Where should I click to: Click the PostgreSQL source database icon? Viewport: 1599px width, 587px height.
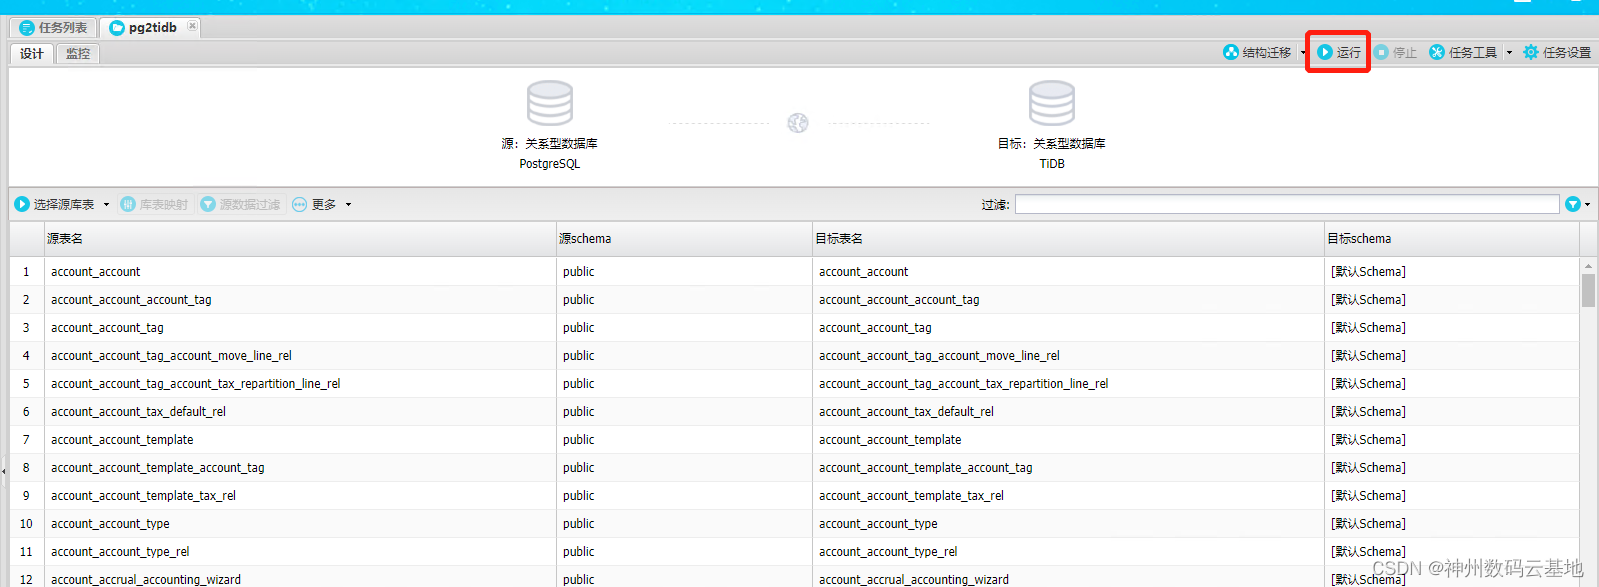tap(550, 104)
